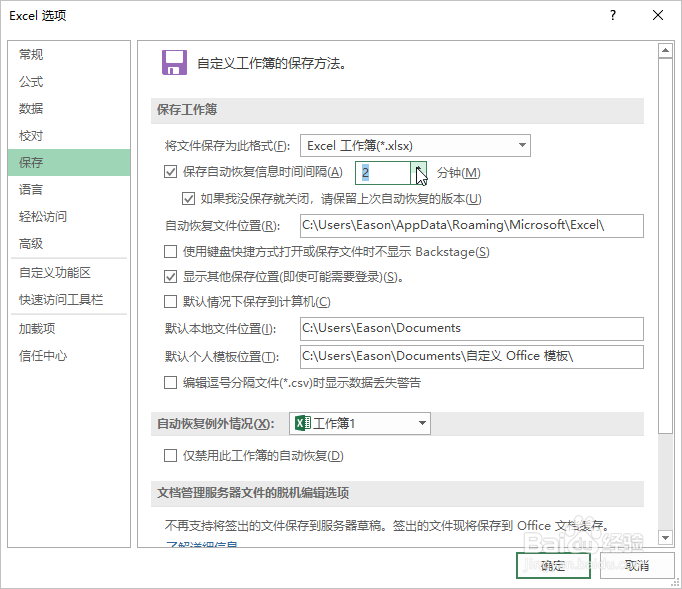Click the 默认本地文件位置 path field
This screenshot has height=589, width=682.
click(x=472, y=328)
